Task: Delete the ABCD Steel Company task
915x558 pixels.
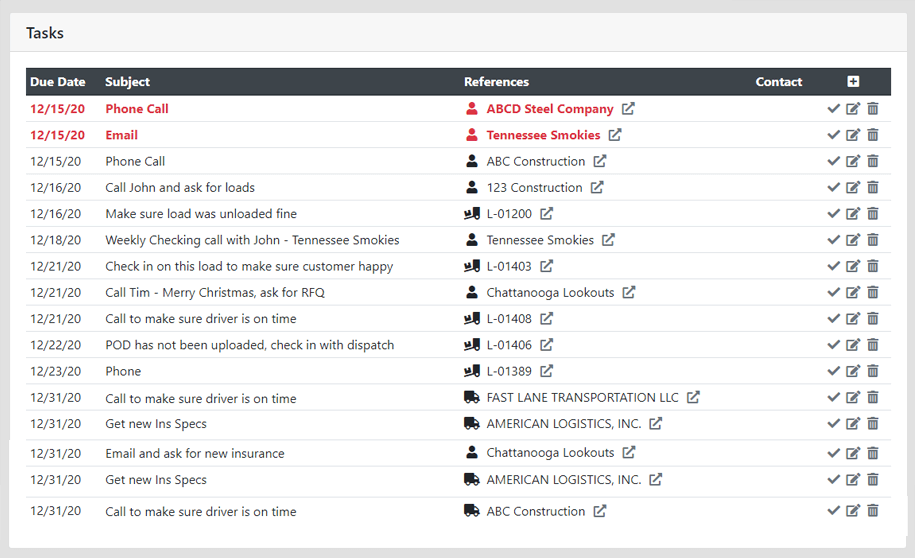Action: [873, 109]
